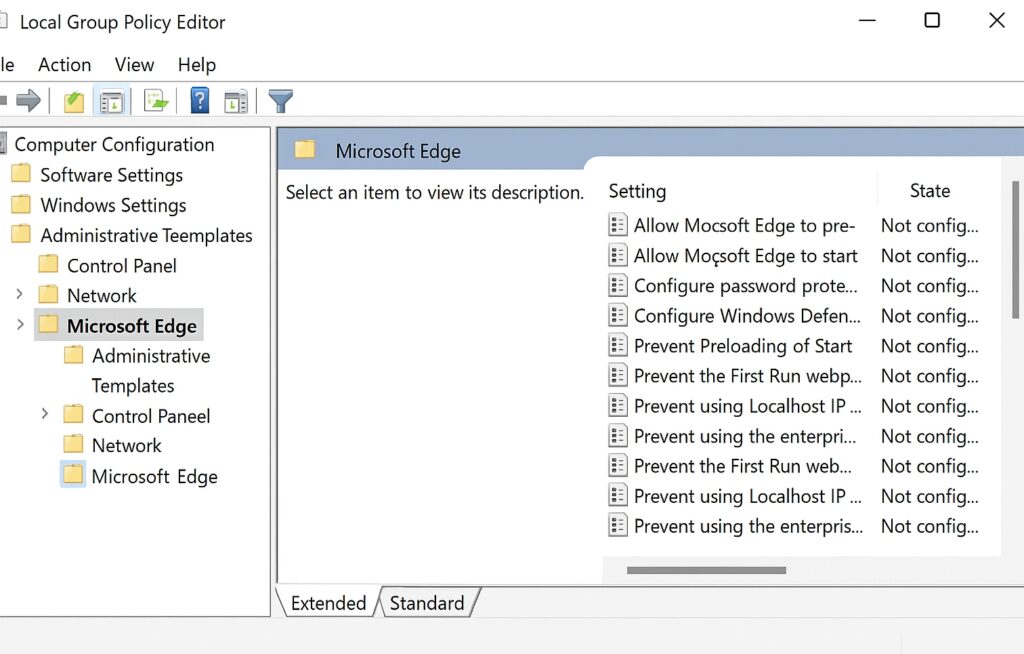Select the Export List toolbar icon
Screen dimensions: 1024x654
click(155, 100)
